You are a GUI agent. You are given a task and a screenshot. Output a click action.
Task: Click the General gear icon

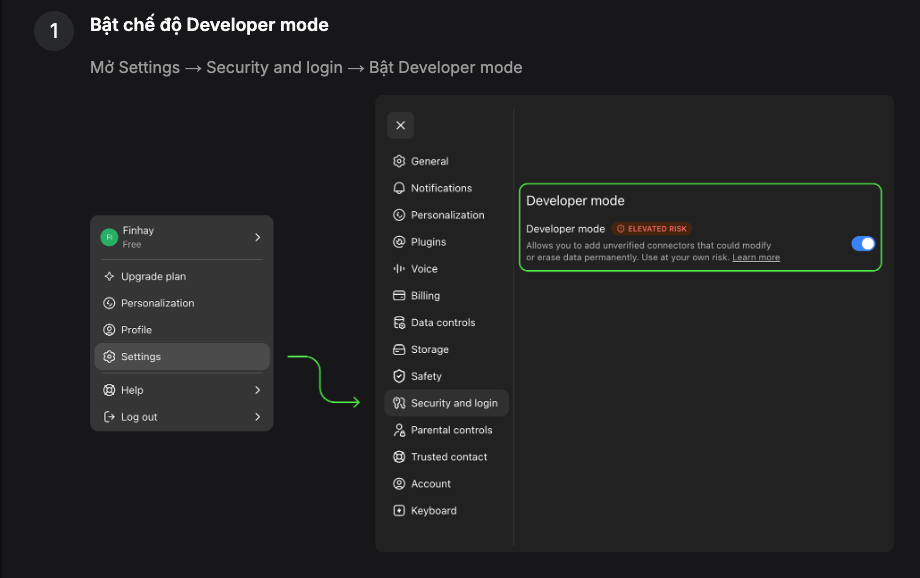tap(399, 161)
